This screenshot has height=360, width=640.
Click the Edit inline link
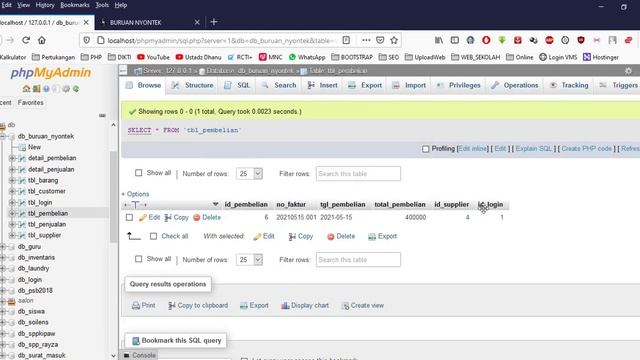(x=473, y=149)
